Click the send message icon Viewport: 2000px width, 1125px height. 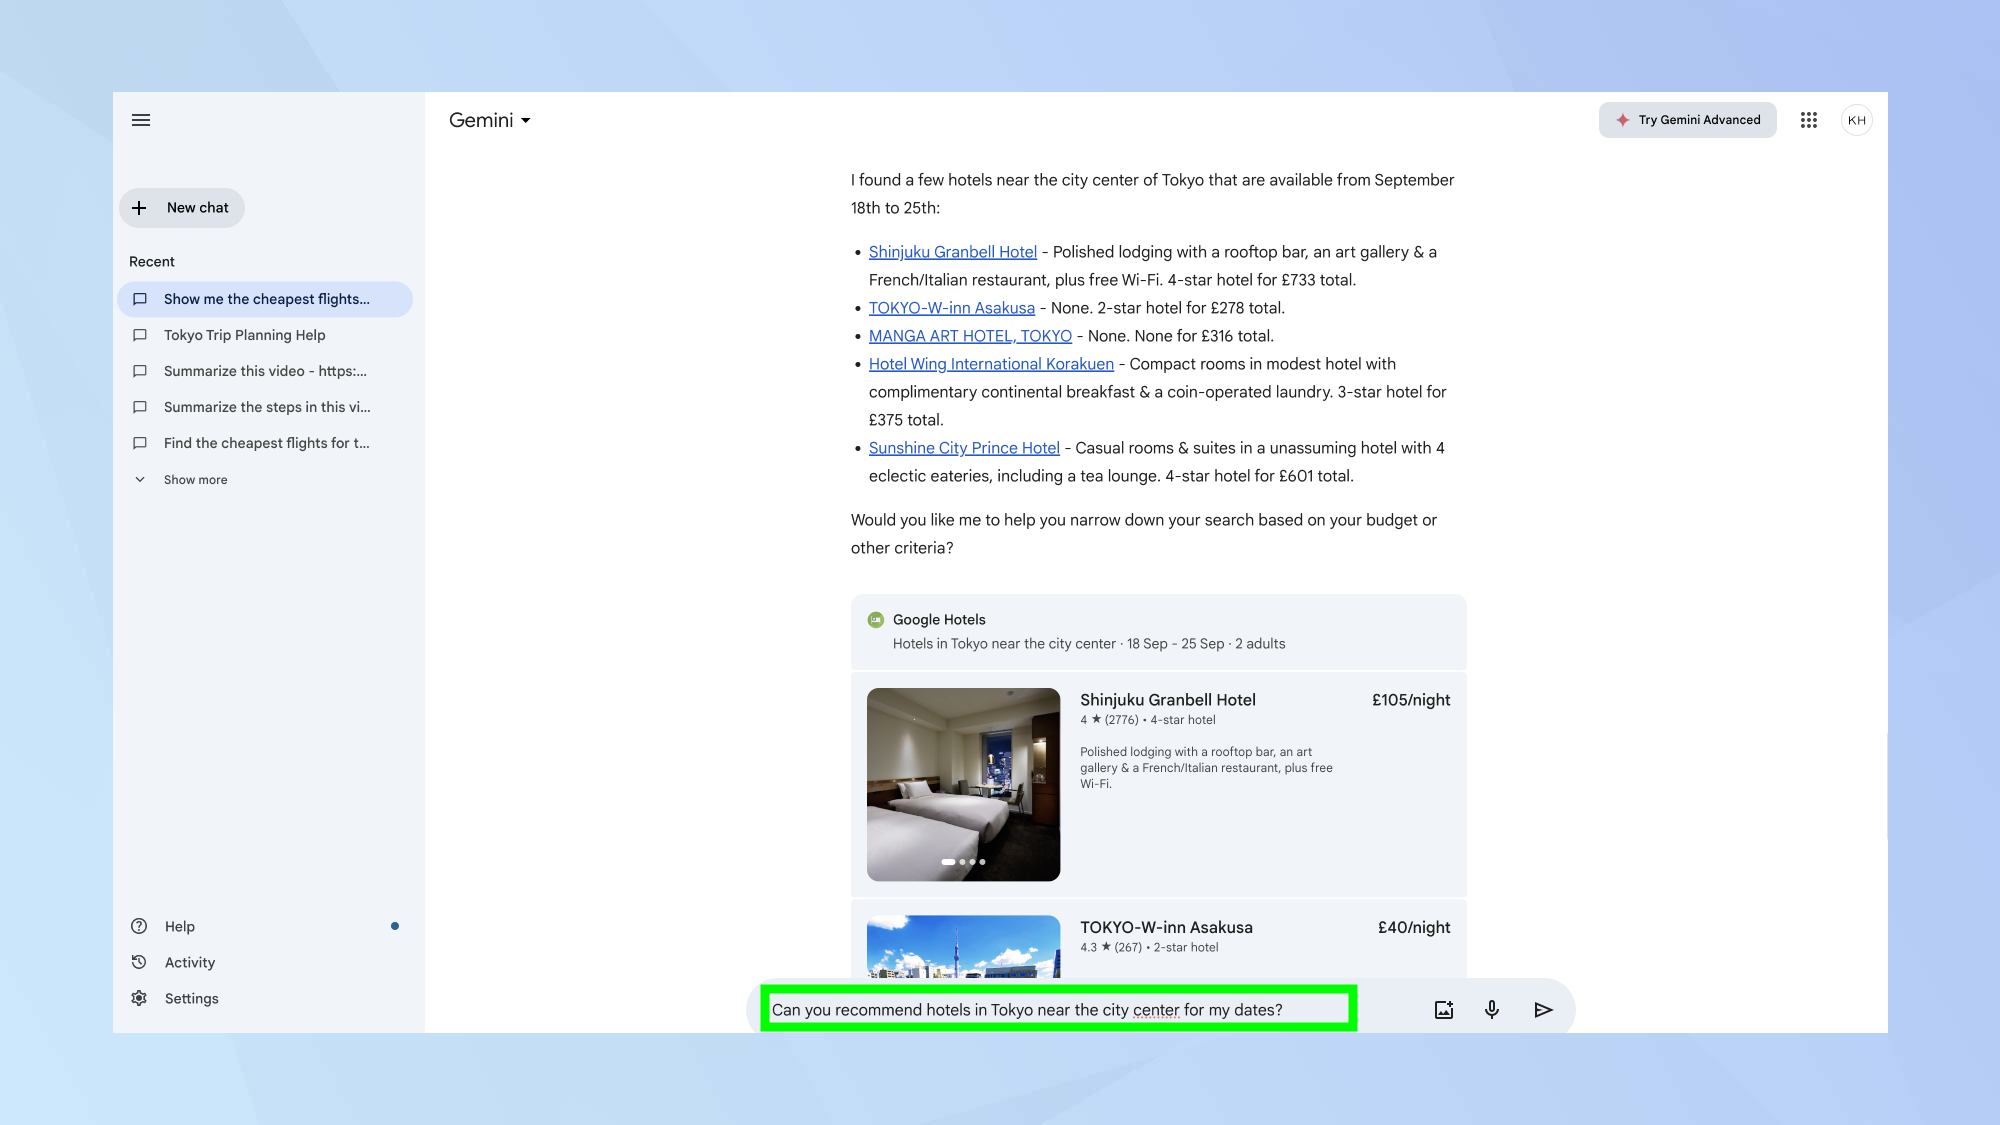(1543, 1010)
